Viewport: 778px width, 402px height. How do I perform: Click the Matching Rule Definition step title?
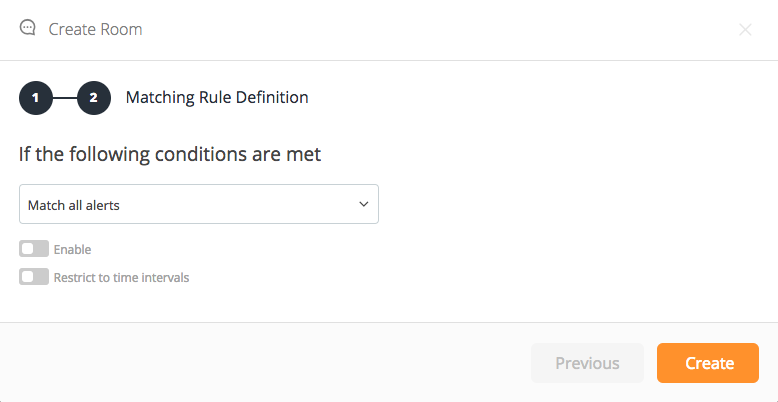pyautogui.click(x=217, y=98)
